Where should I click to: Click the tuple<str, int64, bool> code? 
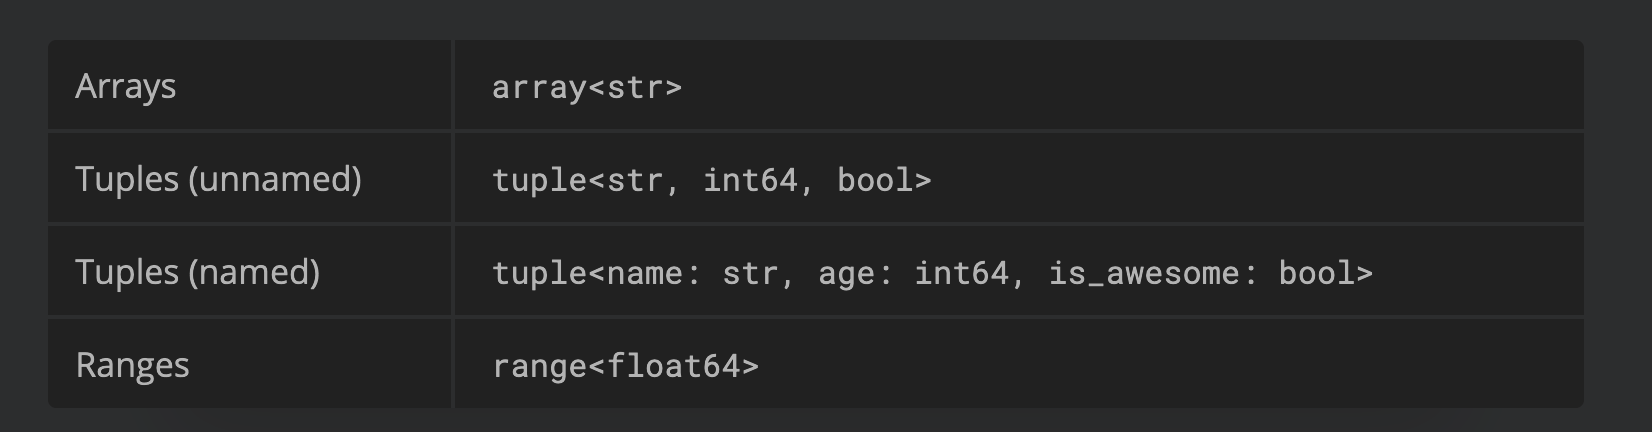click(x=711, y=180)
